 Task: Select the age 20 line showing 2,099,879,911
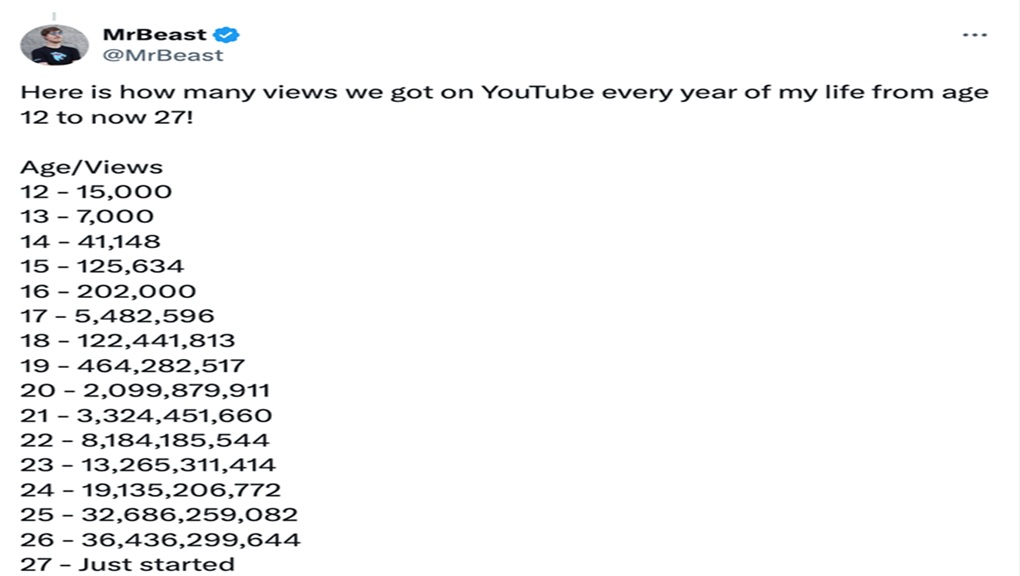(x=145, y=390)
